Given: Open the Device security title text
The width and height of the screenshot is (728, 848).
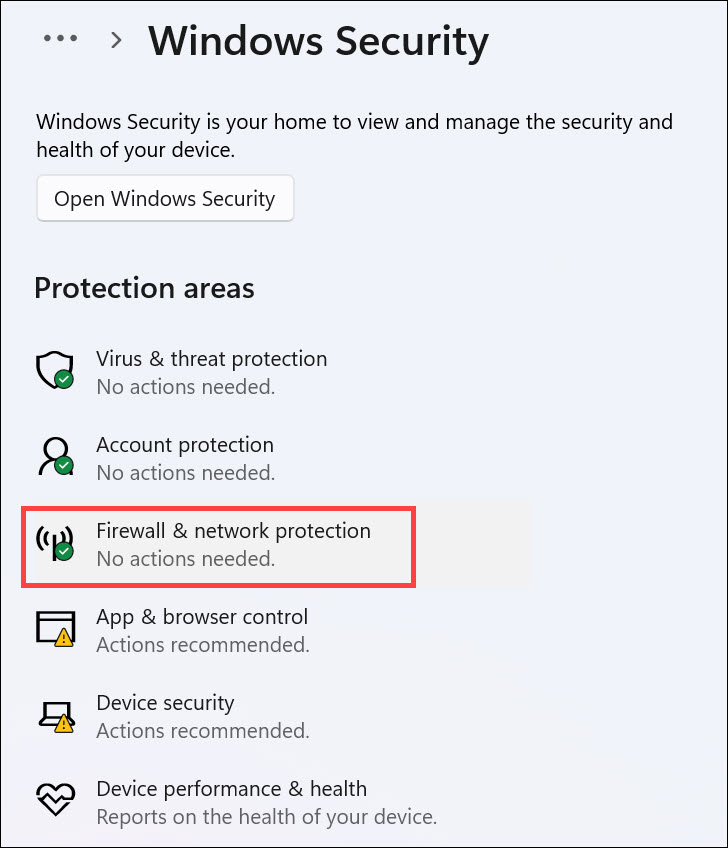Looking at the screenshot, I should (165, 702).
